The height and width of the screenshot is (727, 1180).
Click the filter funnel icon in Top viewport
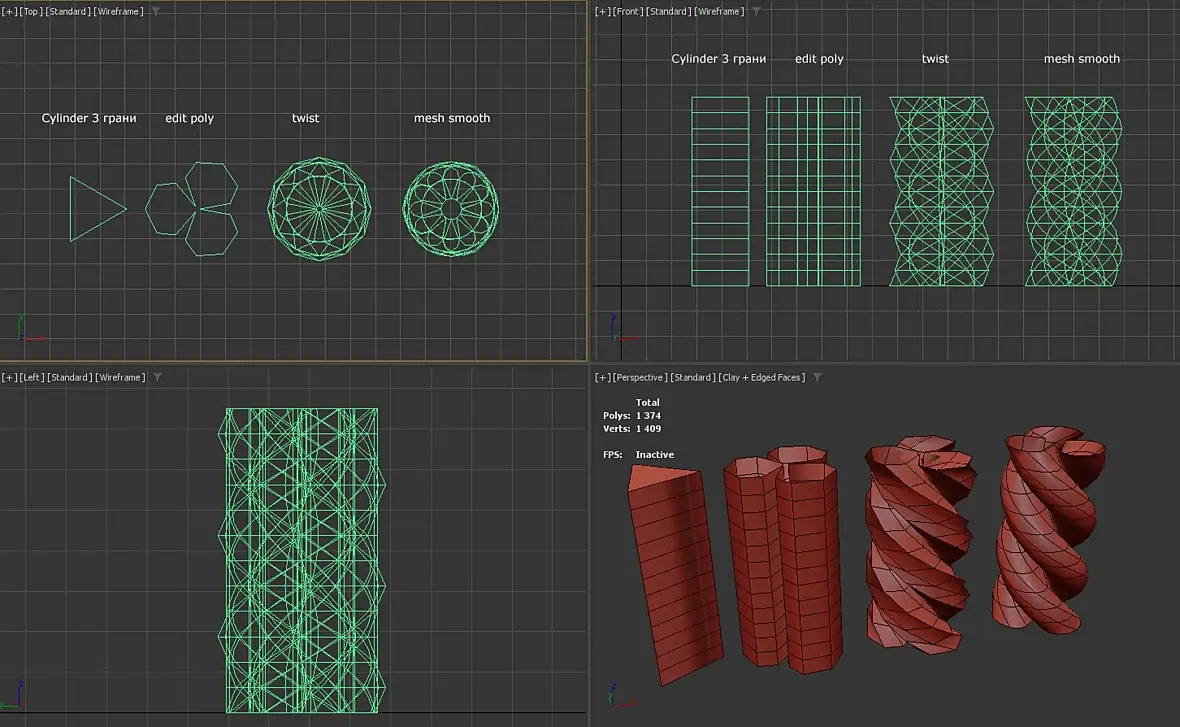coord(156,11)
